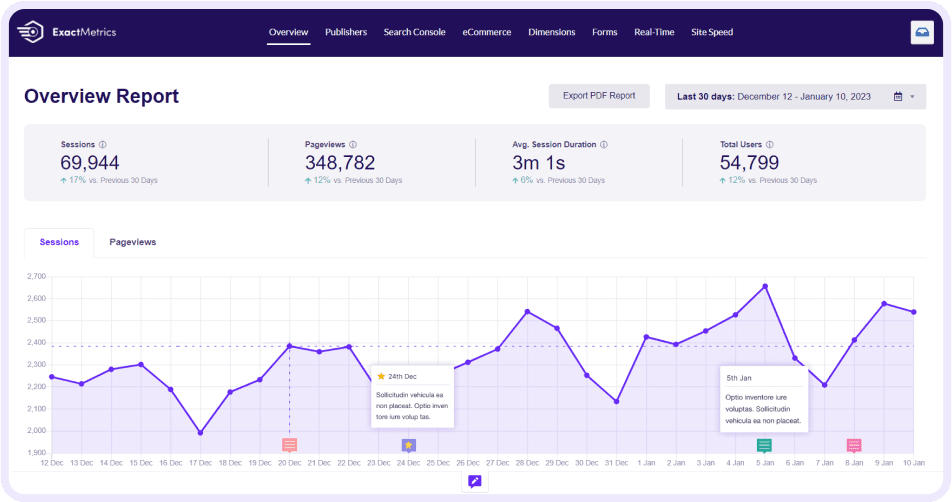Viewport: 952px width, 502px height.
Task: Go to the Search Console report
Action: tap(414, 32)
